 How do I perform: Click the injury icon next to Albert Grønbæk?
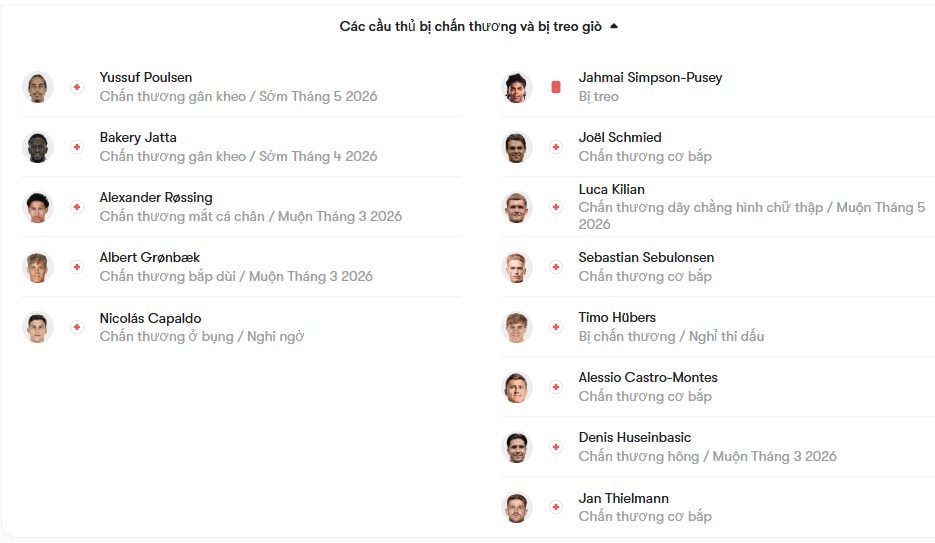(x=77, y=267)
